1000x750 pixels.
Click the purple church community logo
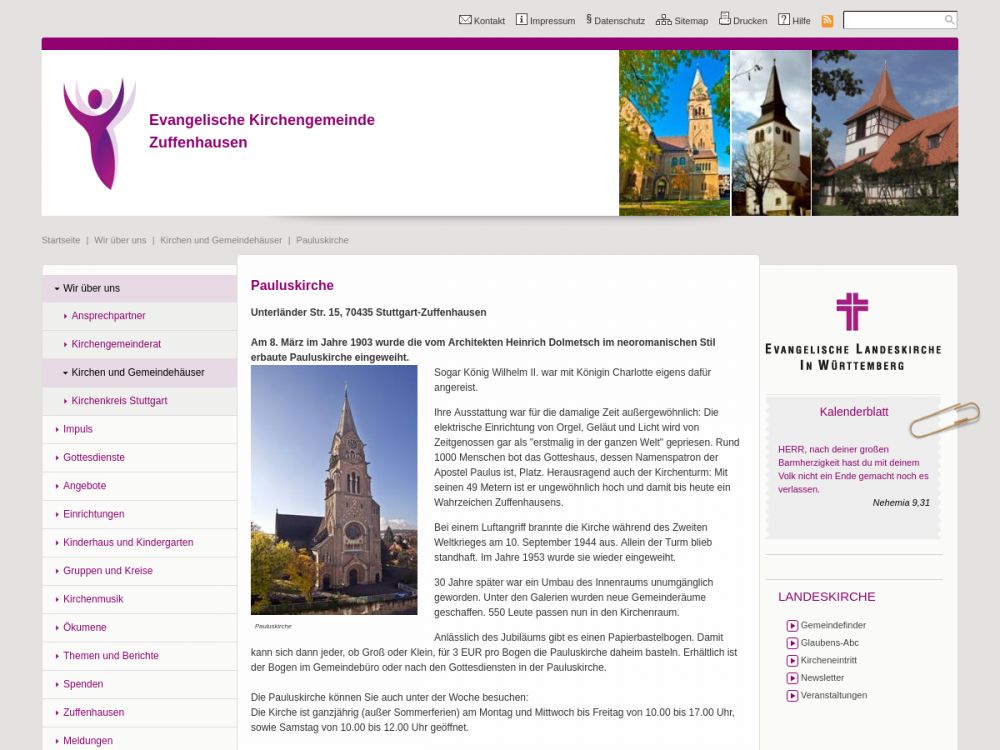click(99, 133)
